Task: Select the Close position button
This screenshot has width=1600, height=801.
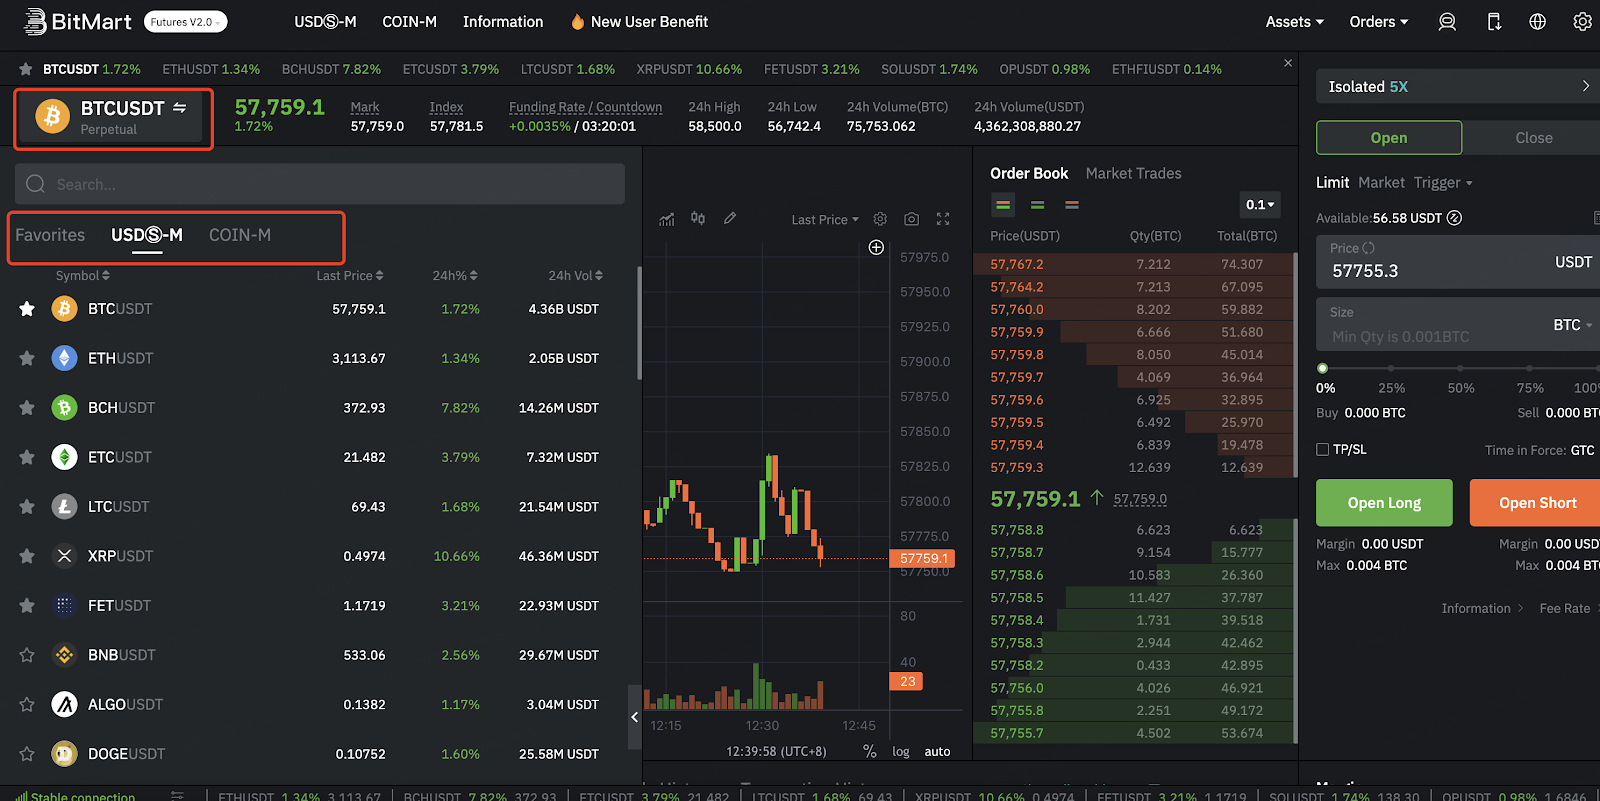Action: [1533, 138]
